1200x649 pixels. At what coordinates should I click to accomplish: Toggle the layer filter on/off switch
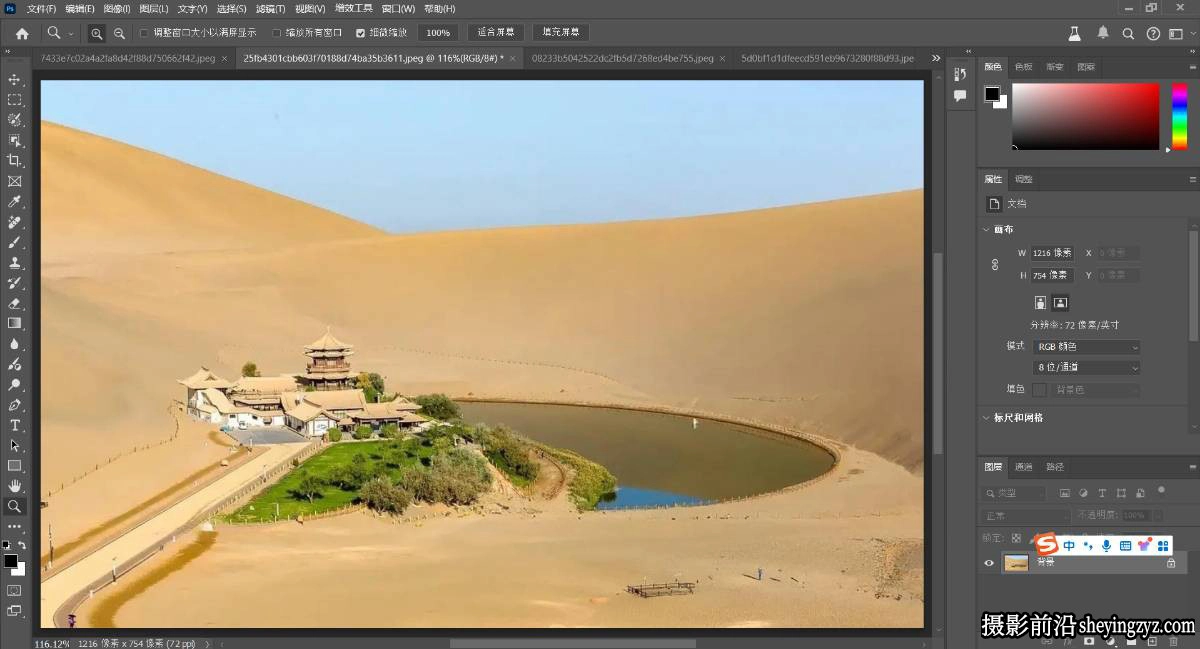1161,490
